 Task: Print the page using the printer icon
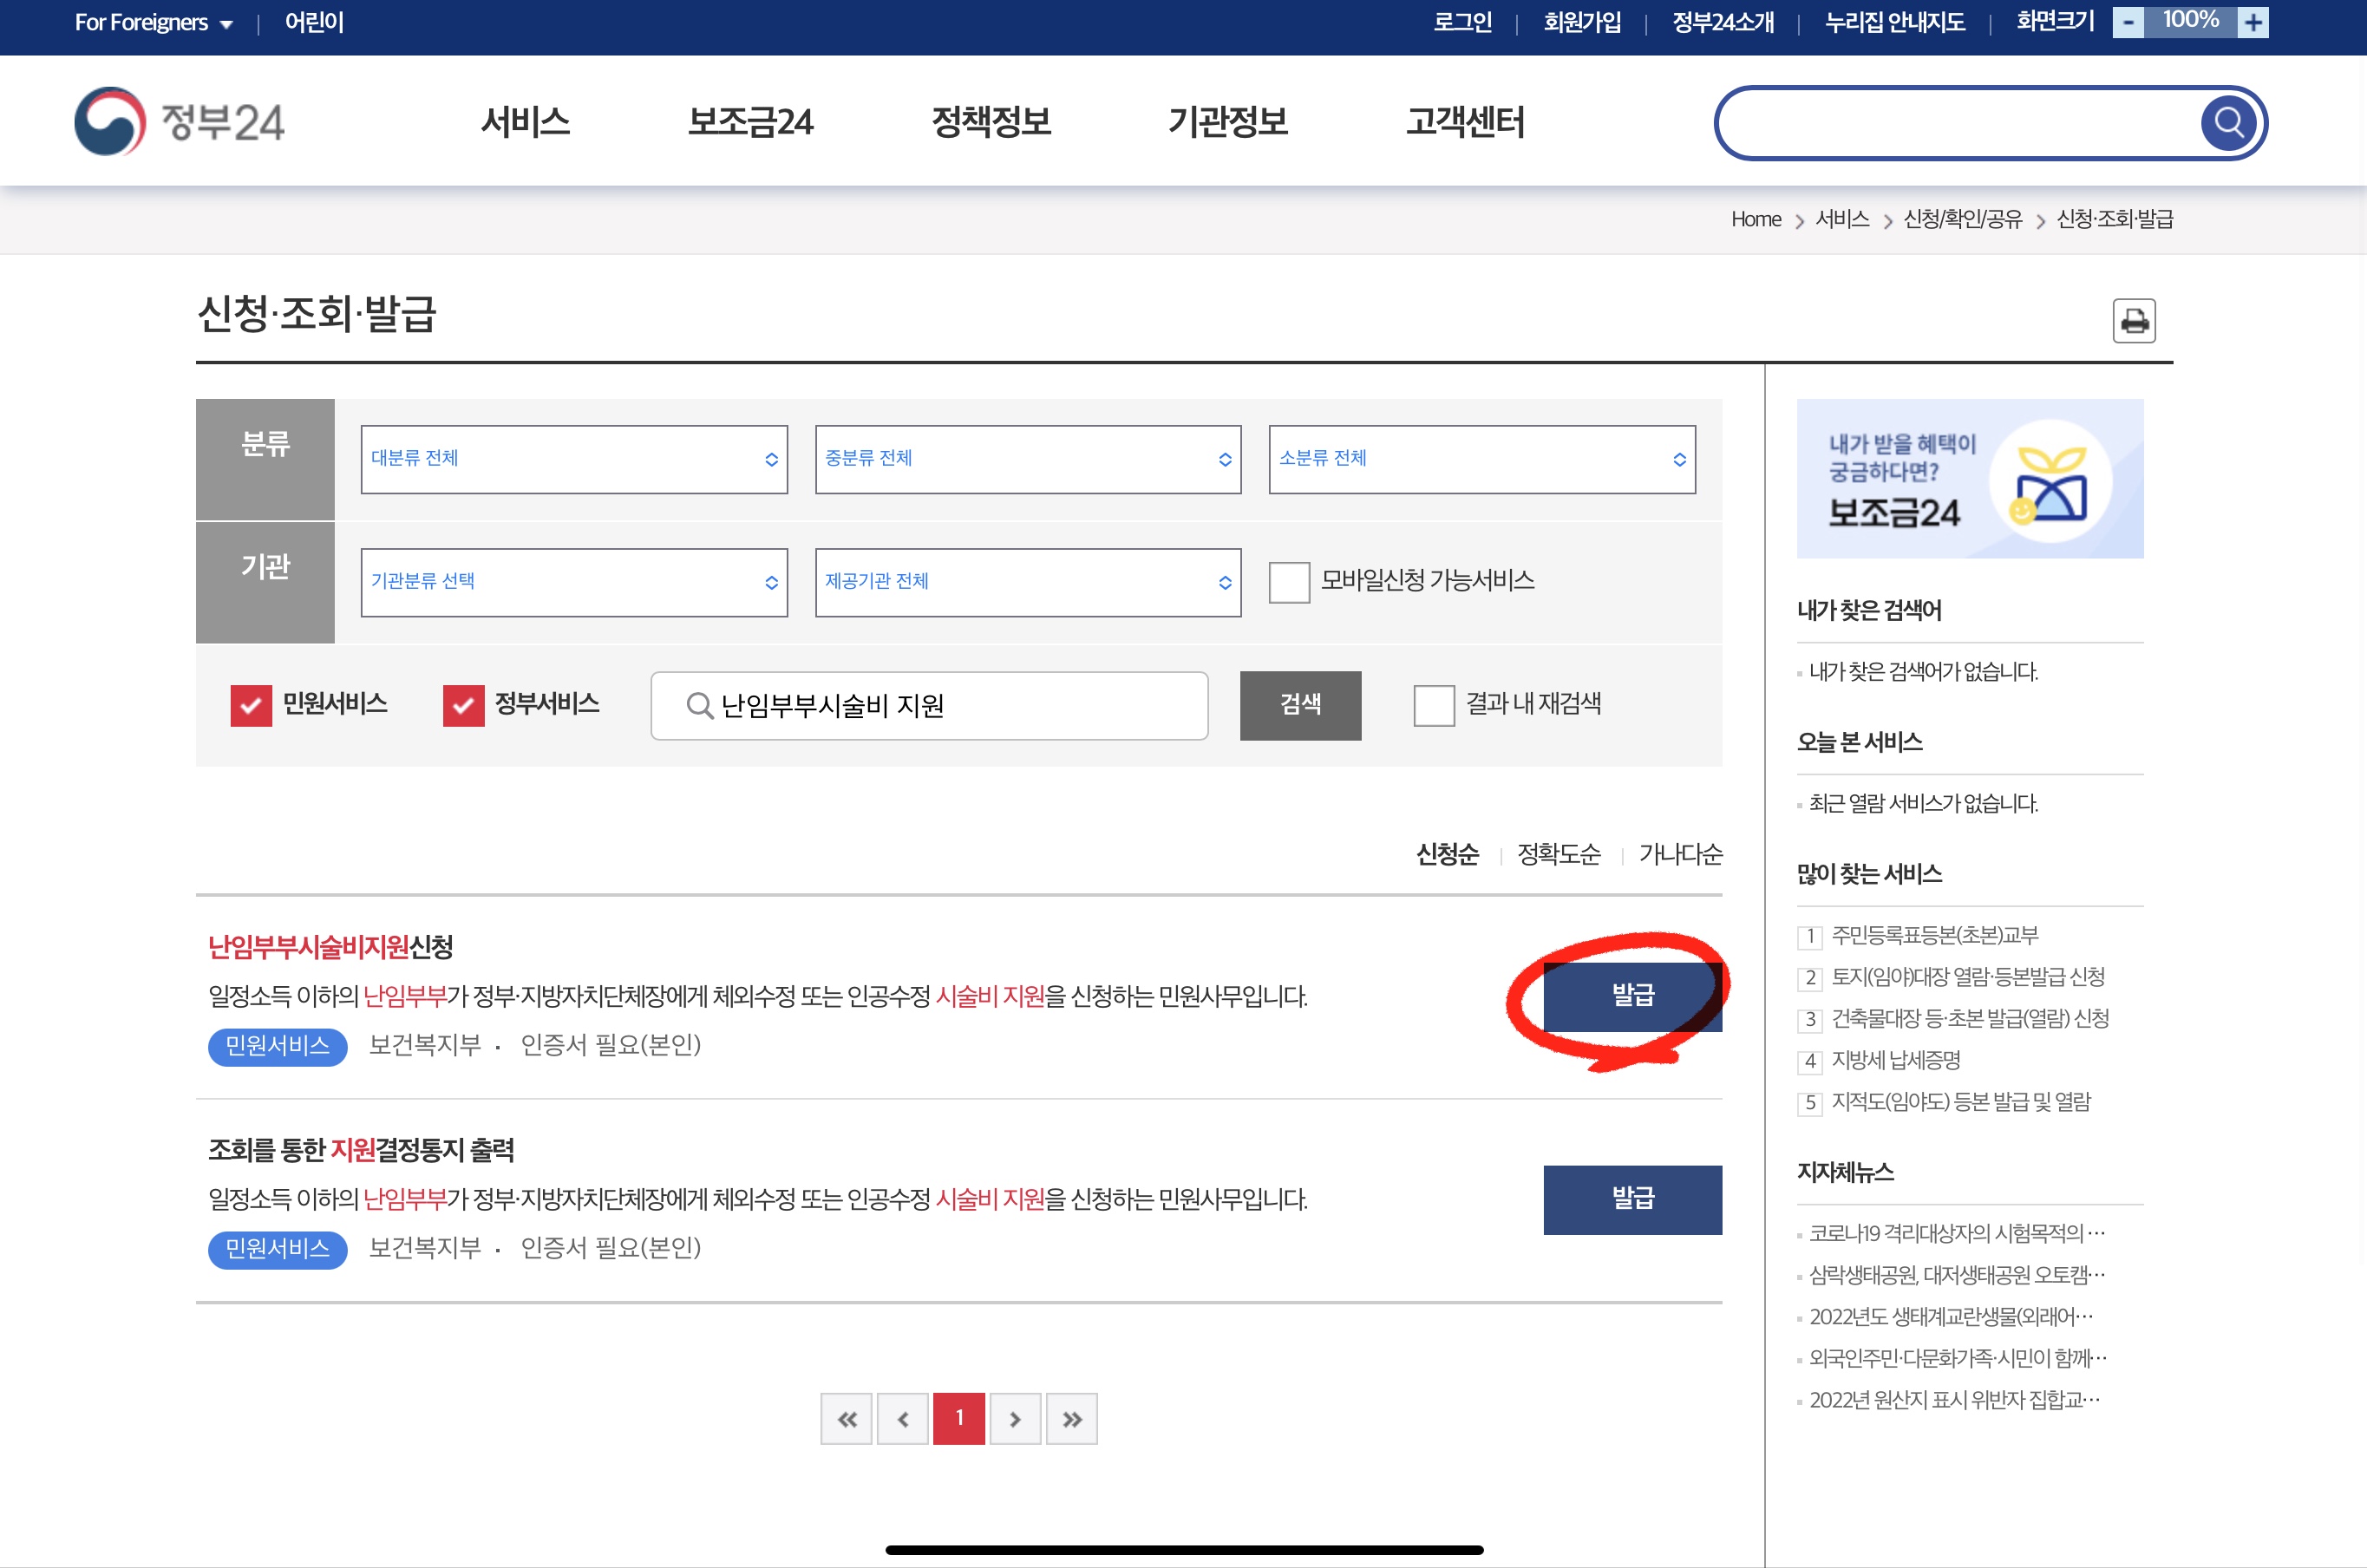tap(2135, 321)
